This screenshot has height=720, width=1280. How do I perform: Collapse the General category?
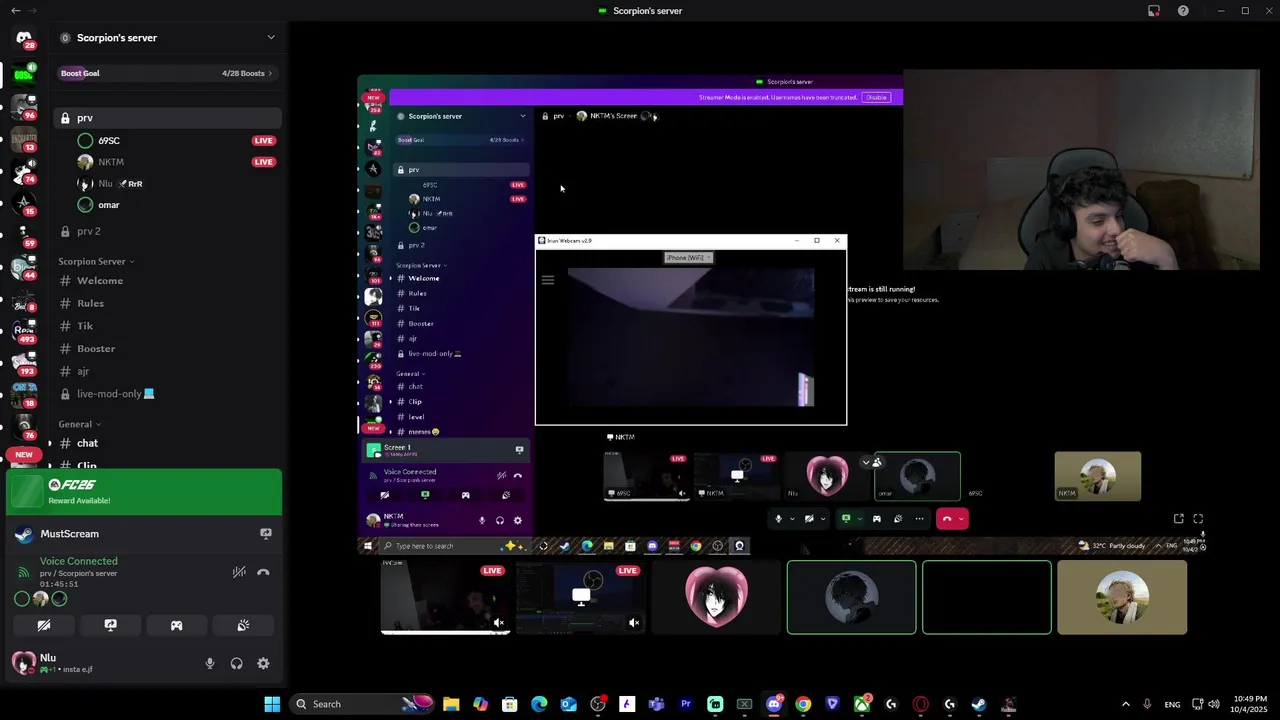(x=79, y=424)
